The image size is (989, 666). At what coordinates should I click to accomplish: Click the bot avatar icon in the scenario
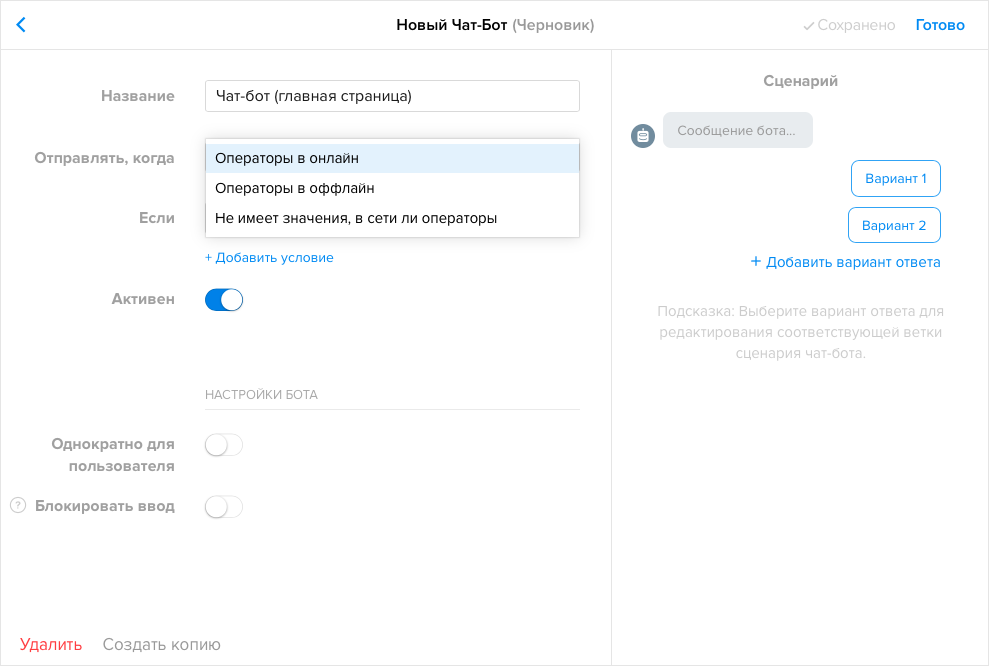(x=642, y=135)
